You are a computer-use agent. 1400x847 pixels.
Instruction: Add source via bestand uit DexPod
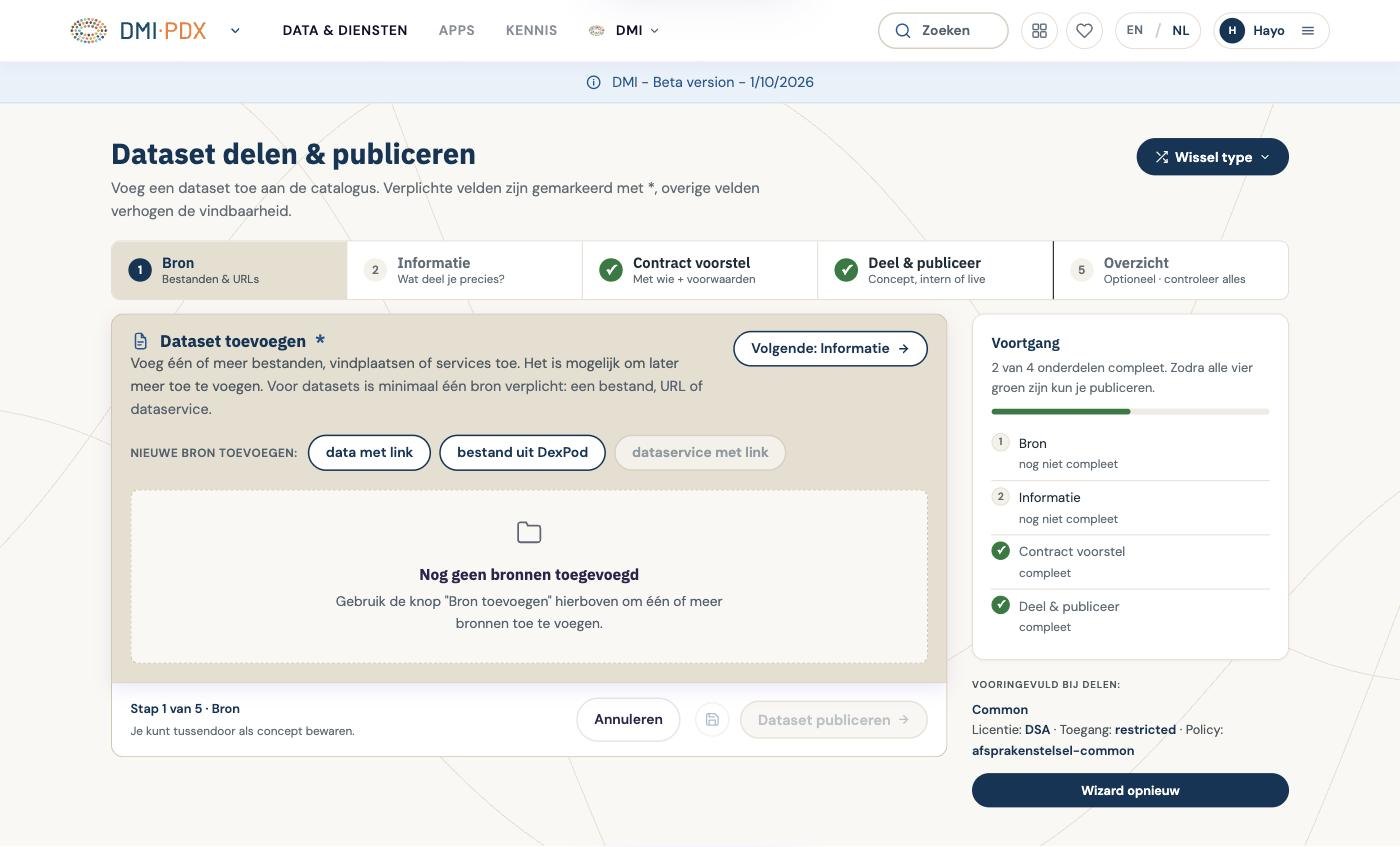click(522, 452)
